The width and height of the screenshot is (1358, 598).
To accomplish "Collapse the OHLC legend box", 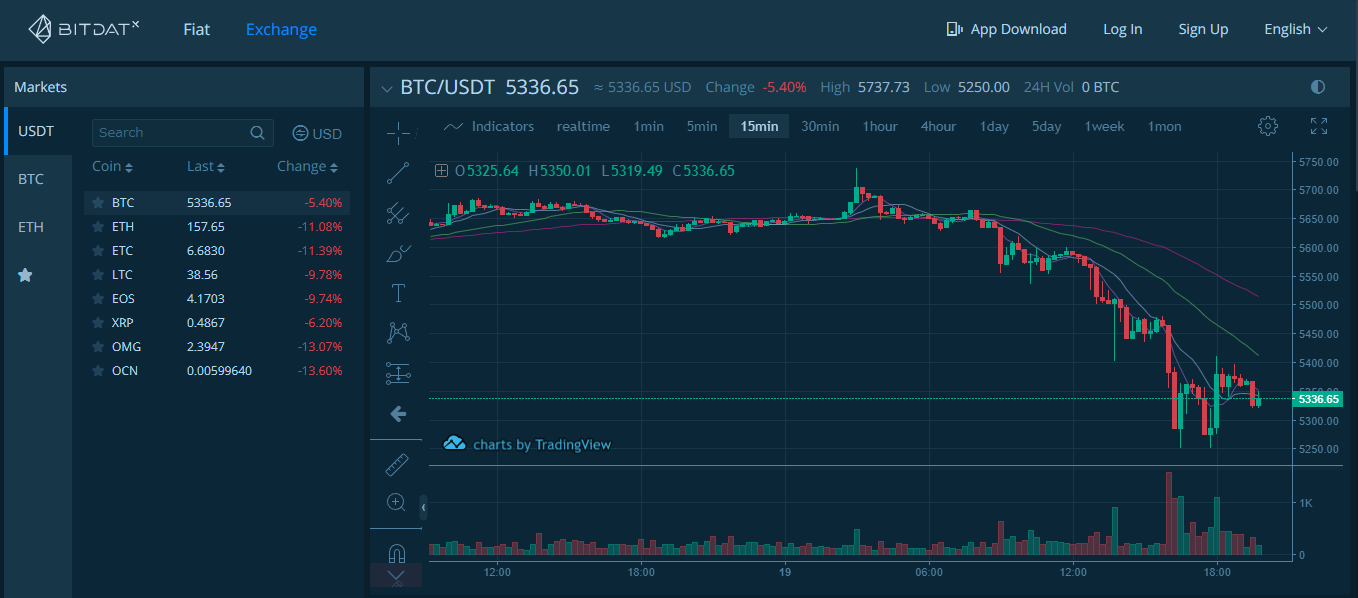I will pyautogui.click(x=441, y=171).
